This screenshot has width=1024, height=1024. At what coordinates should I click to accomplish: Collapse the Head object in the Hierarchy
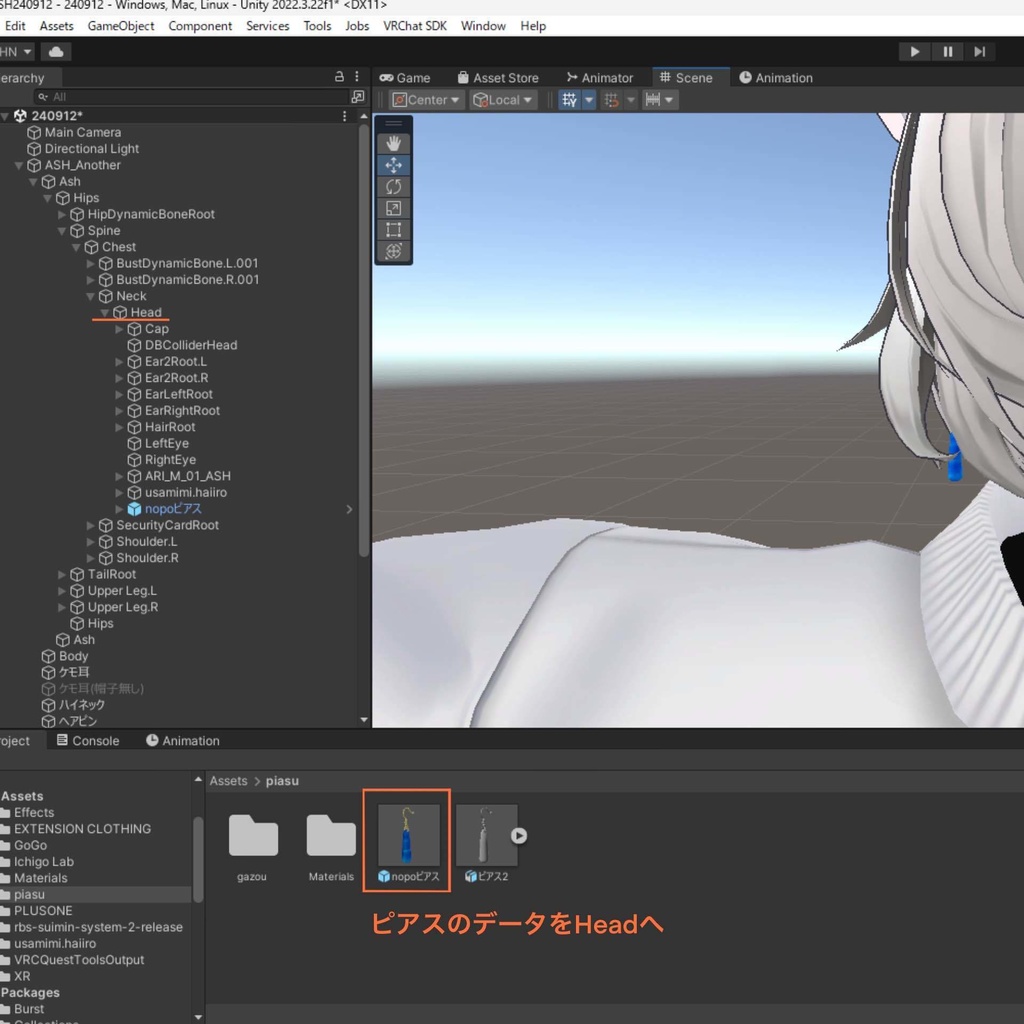[x=104, y=312]
